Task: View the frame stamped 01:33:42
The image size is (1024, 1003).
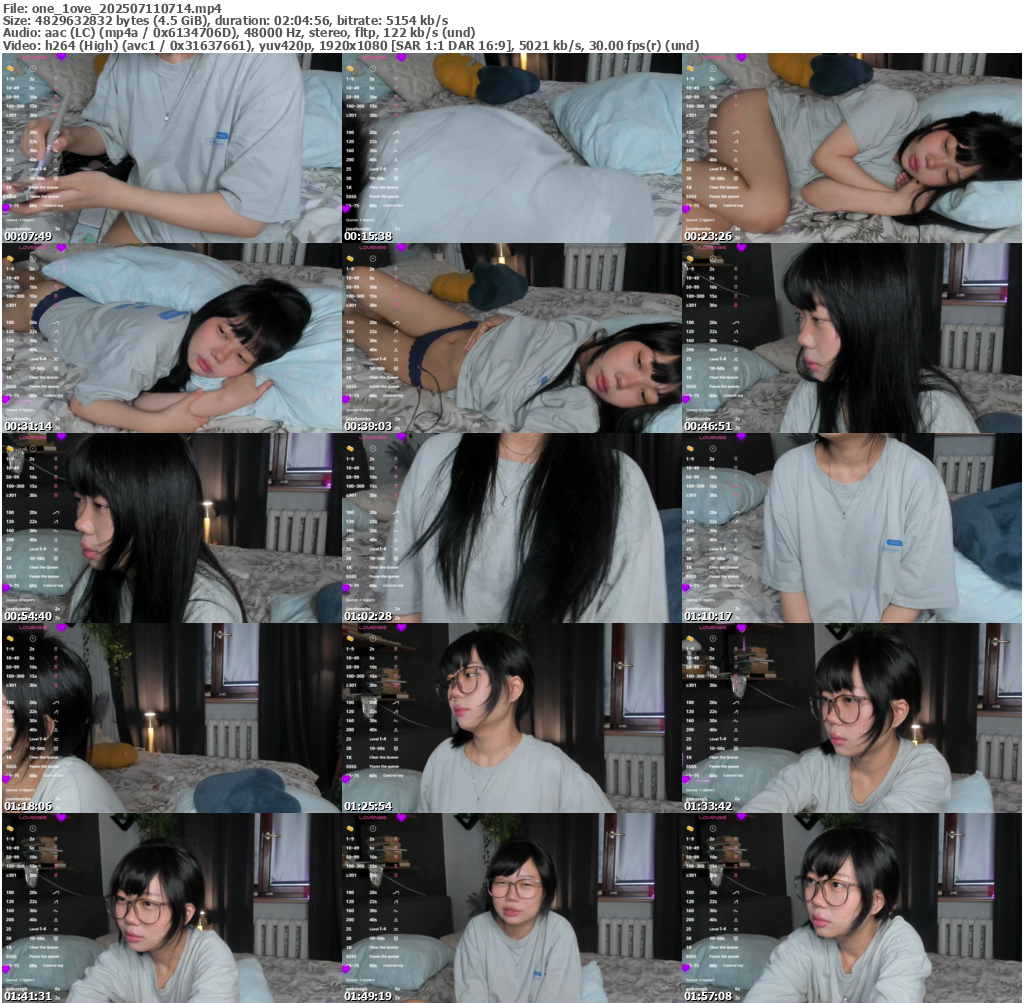Action: pos(852,718)
